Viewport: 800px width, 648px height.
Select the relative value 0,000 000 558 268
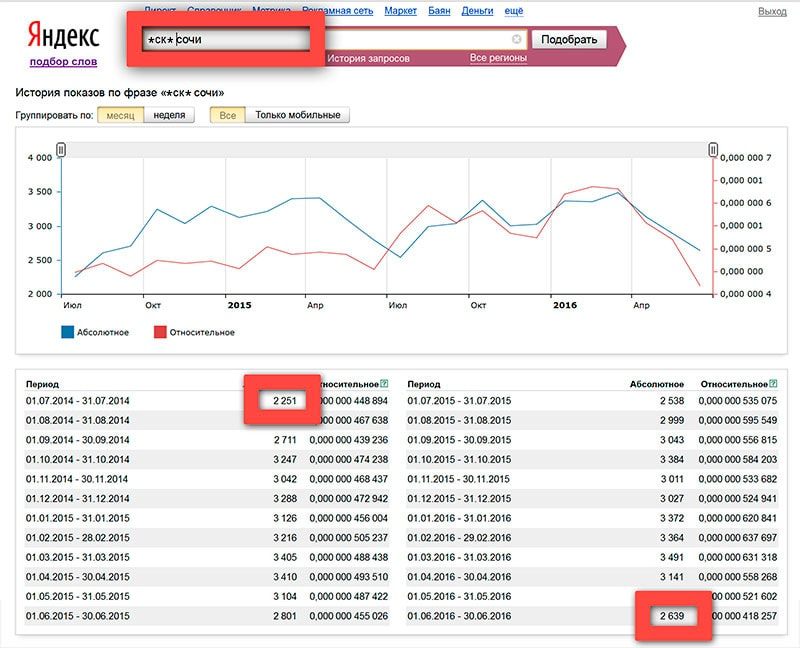coord(738,577)
